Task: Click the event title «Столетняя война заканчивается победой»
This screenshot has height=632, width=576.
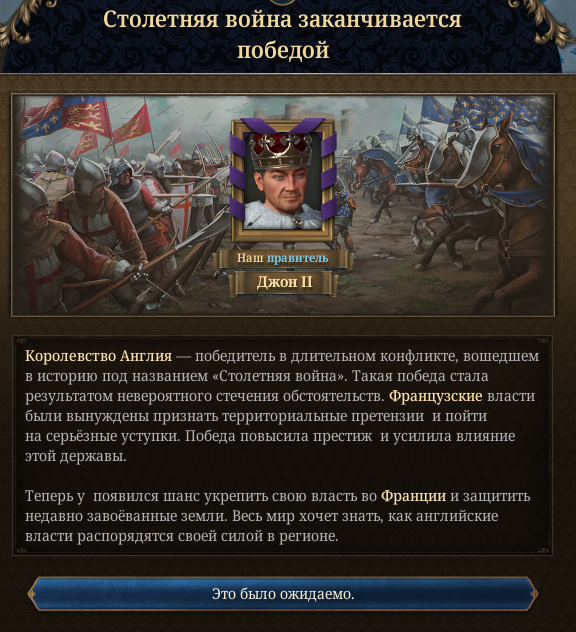Action: 283,35
